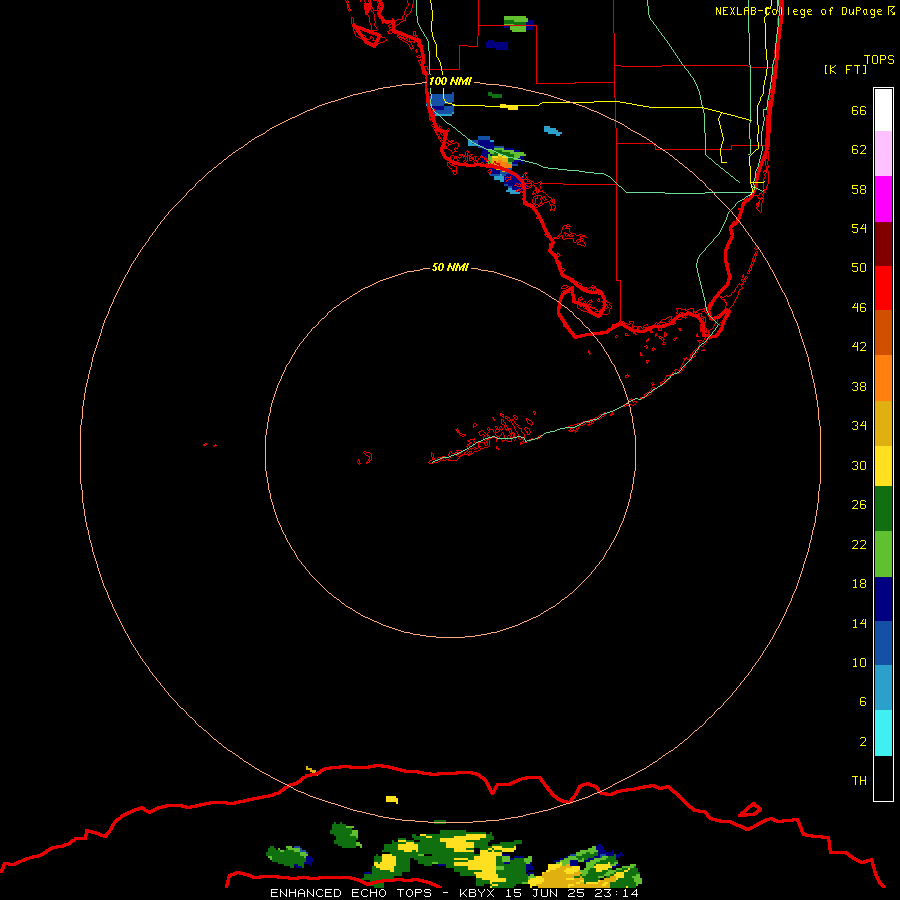Click the 6 value on legend scale
This screenshot has height=900, width=900.
click(x=862, y=701)
